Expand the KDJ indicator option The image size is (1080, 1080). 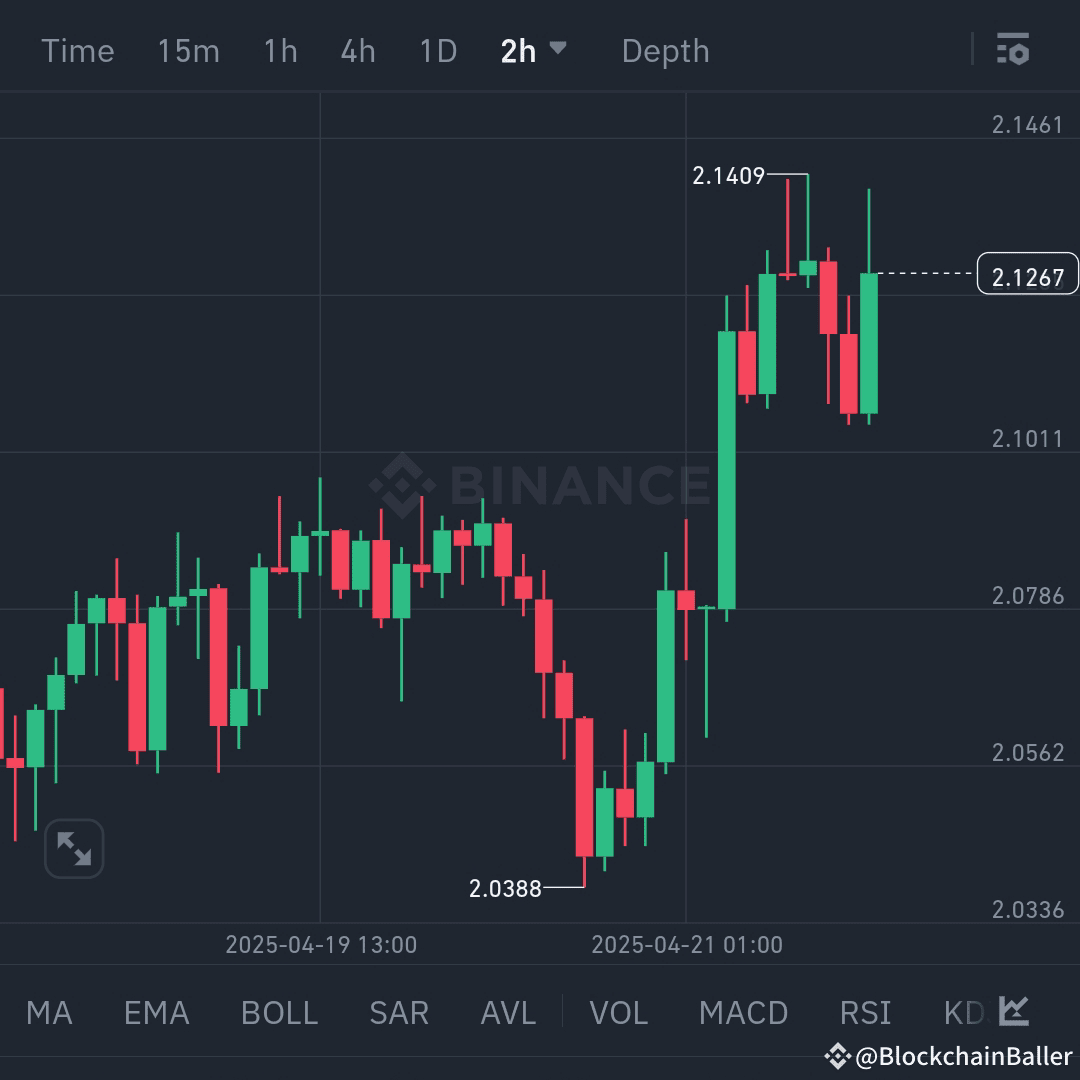[x=965, y=1012]
